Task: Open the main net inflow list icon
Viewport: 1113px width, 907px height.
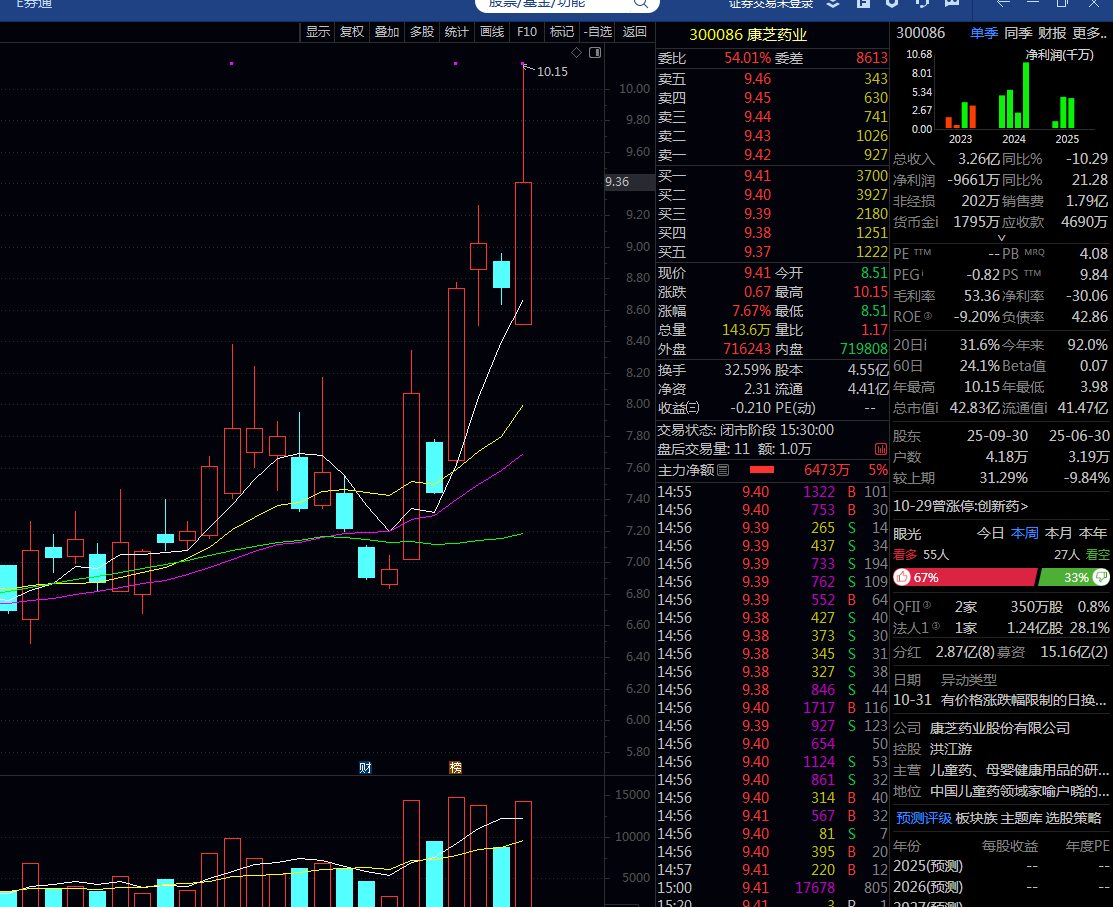Action: tap(723, 470)
